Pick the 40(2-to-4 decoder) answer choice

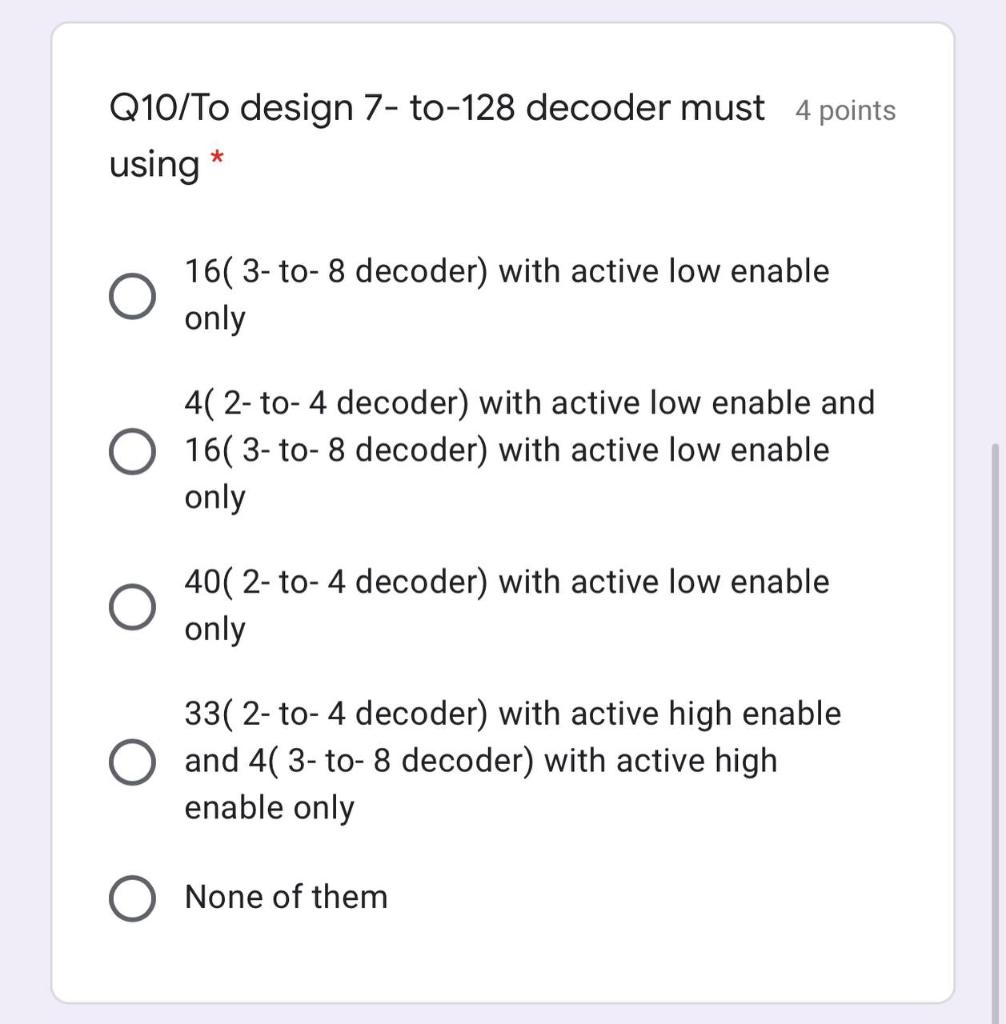pos(131,604)
